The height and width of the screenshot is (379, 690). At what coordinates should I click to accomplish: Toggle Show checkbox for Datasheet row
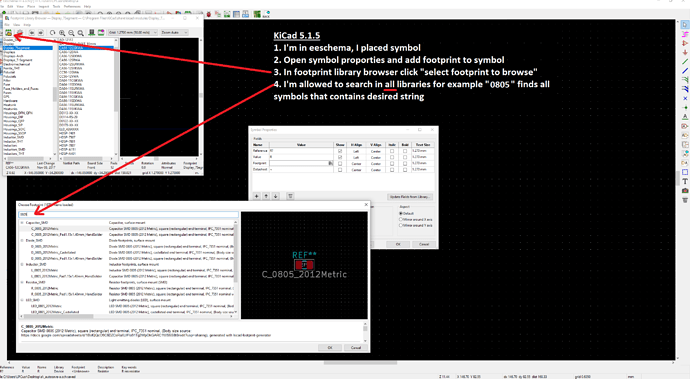click(x=340, y=169)
